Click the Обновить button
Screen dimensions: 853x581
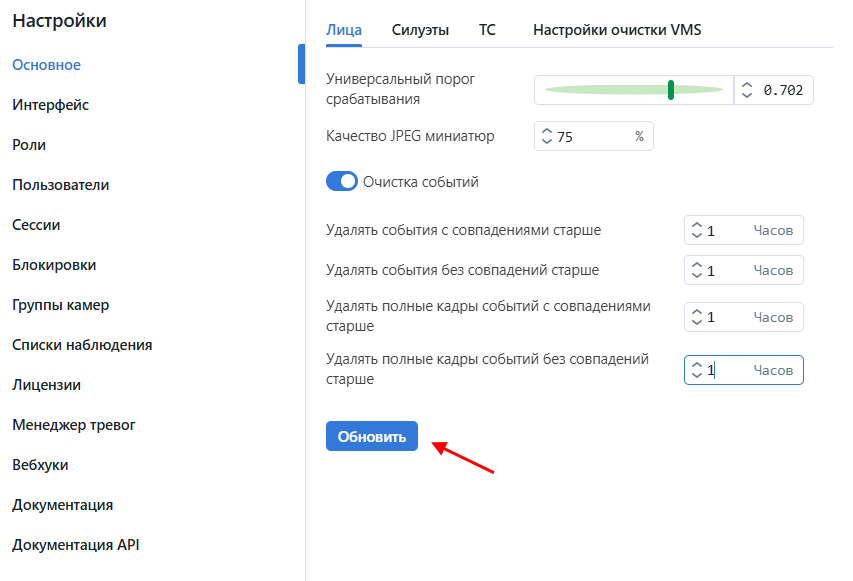(372, 436)
